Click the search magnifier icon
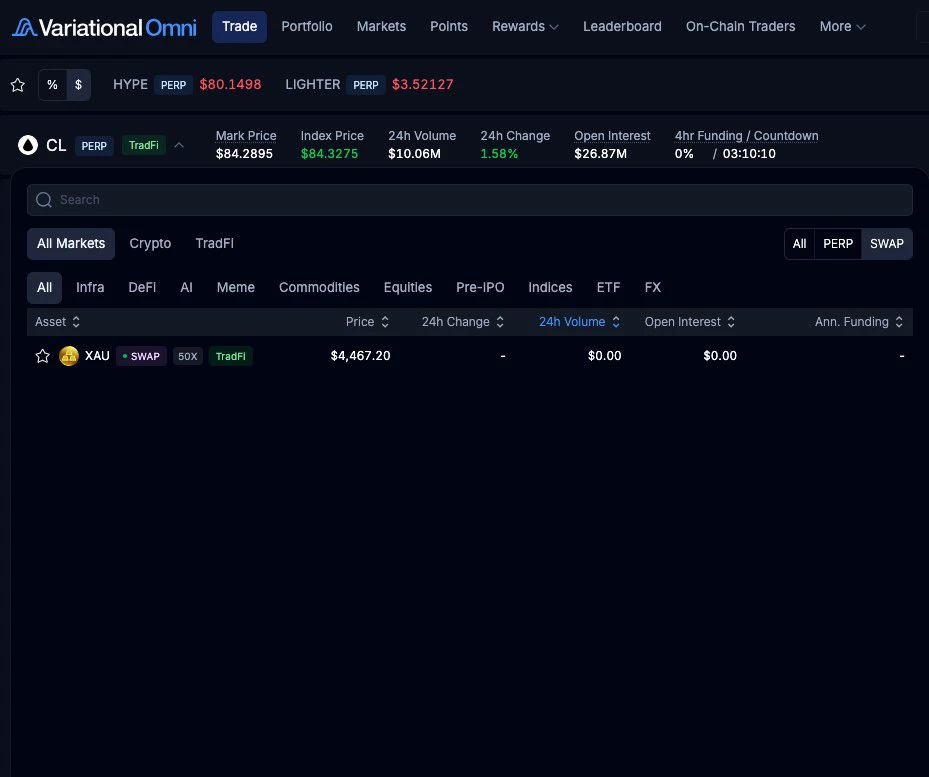The height and width of the screenshot is (777, 929). point(44,200)
